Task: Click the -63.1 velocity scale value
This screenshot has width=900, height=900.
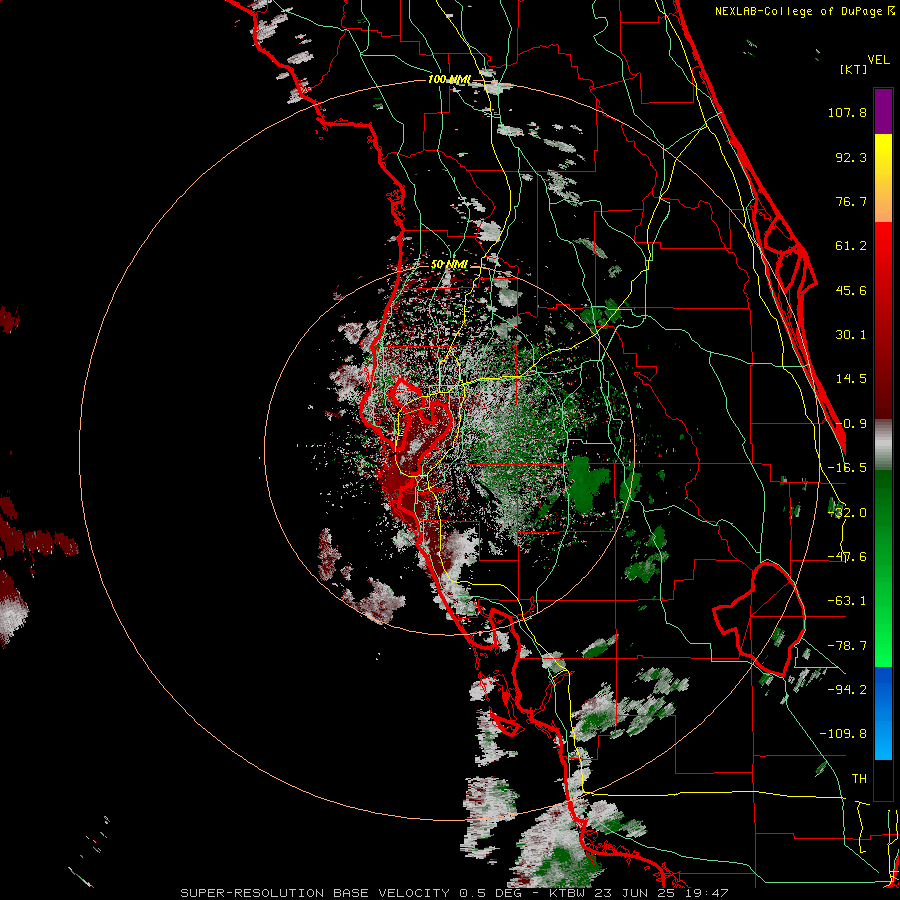Action: pyautogui.click(x=847, y=601)
